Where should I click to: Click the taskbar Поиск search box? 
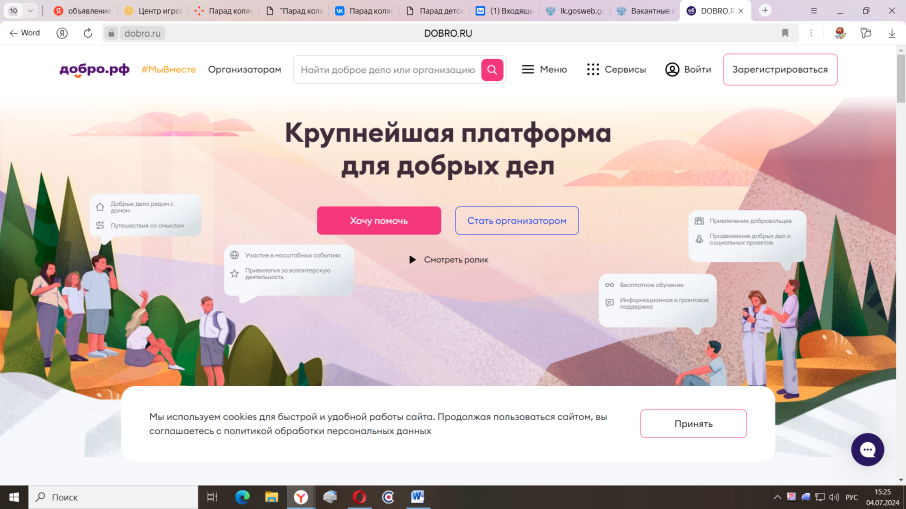click(x=113, y=497)
